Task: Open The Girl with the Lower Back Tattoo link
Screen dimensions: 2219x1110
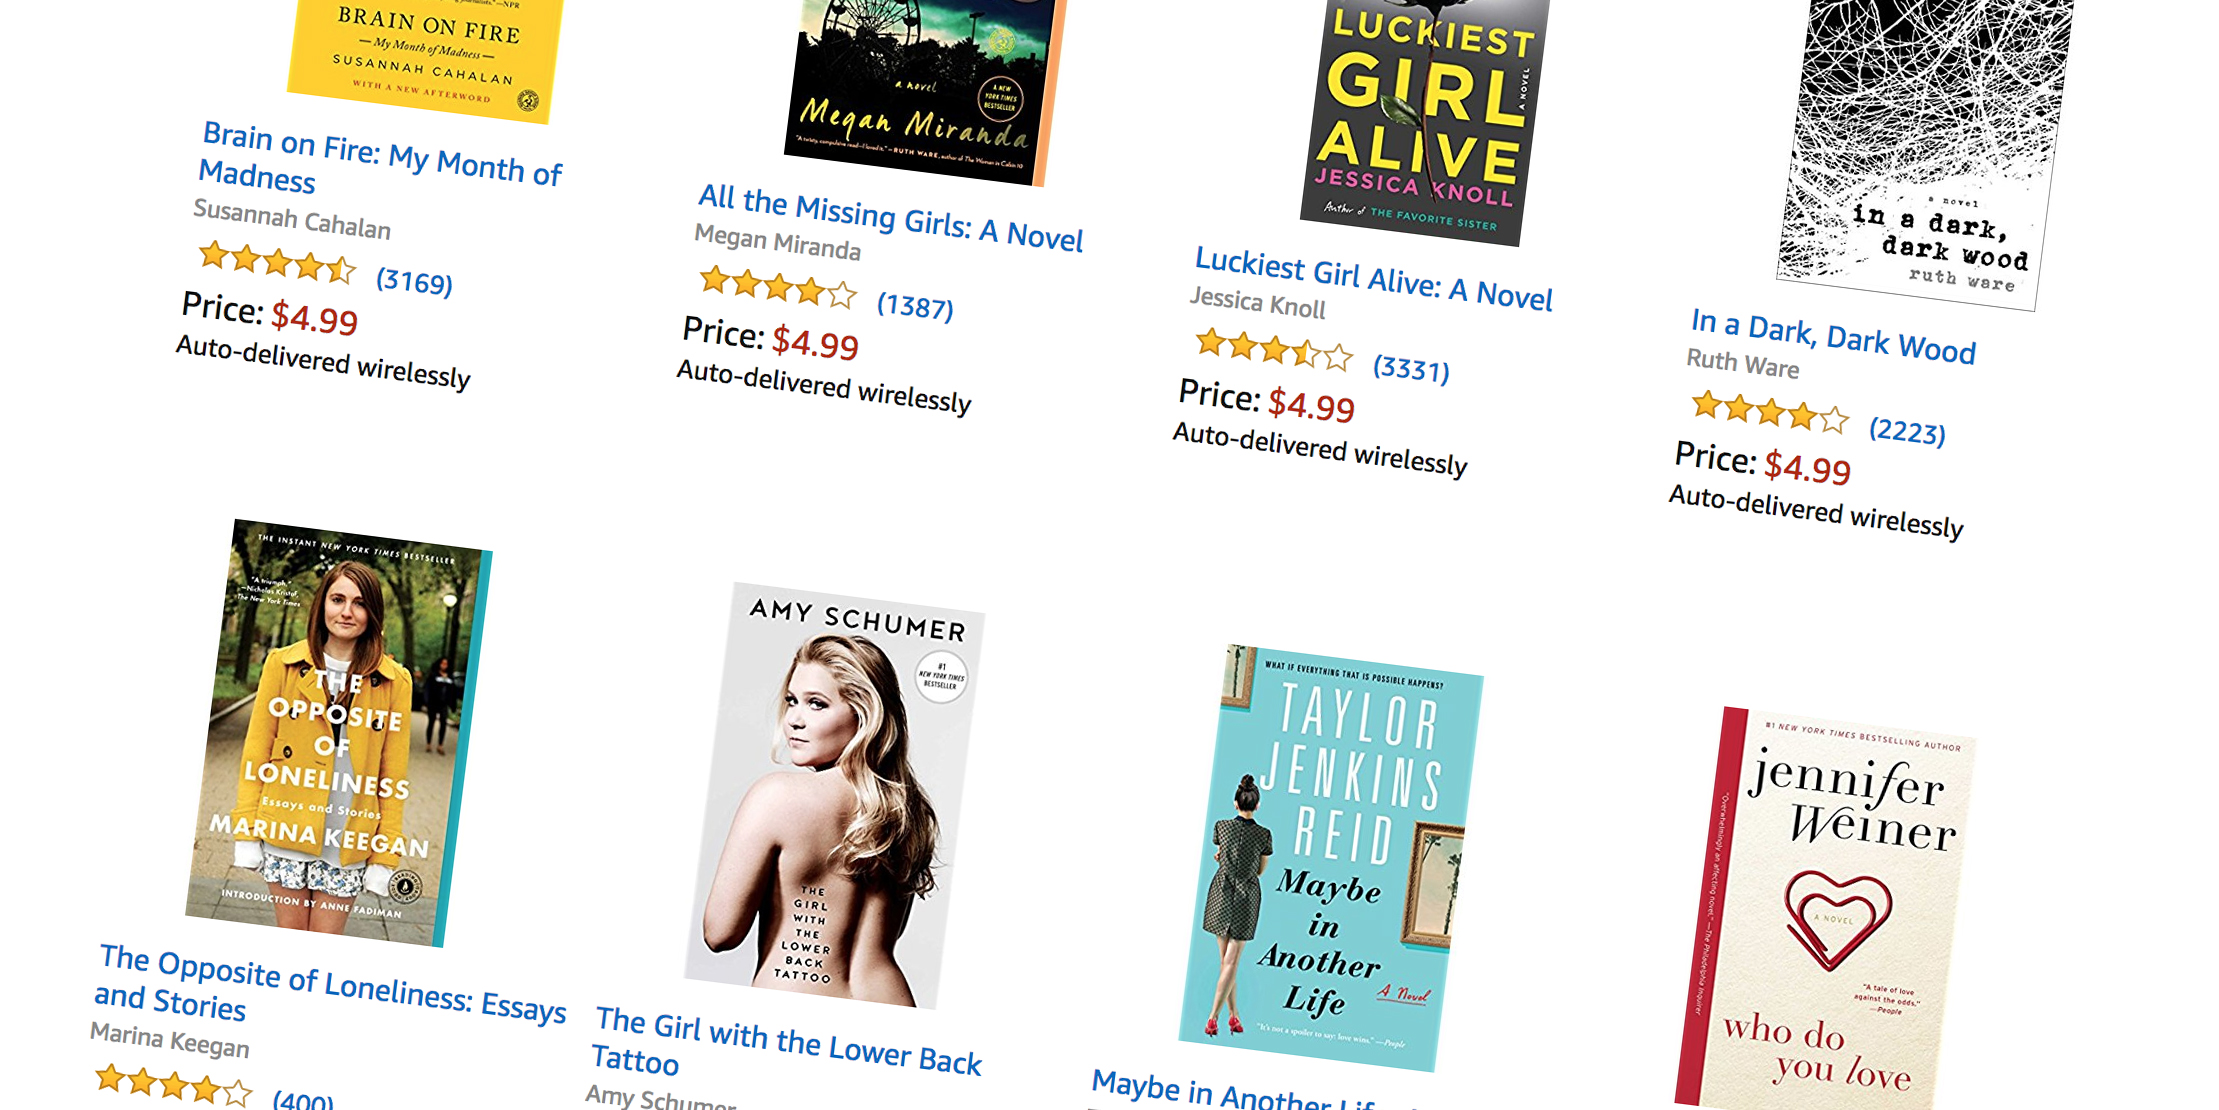Action: (x=787, y=1042)
